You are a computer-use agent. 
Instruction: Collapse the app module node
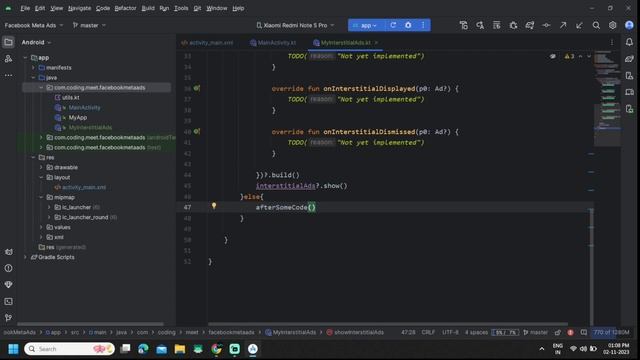[25, 58]
